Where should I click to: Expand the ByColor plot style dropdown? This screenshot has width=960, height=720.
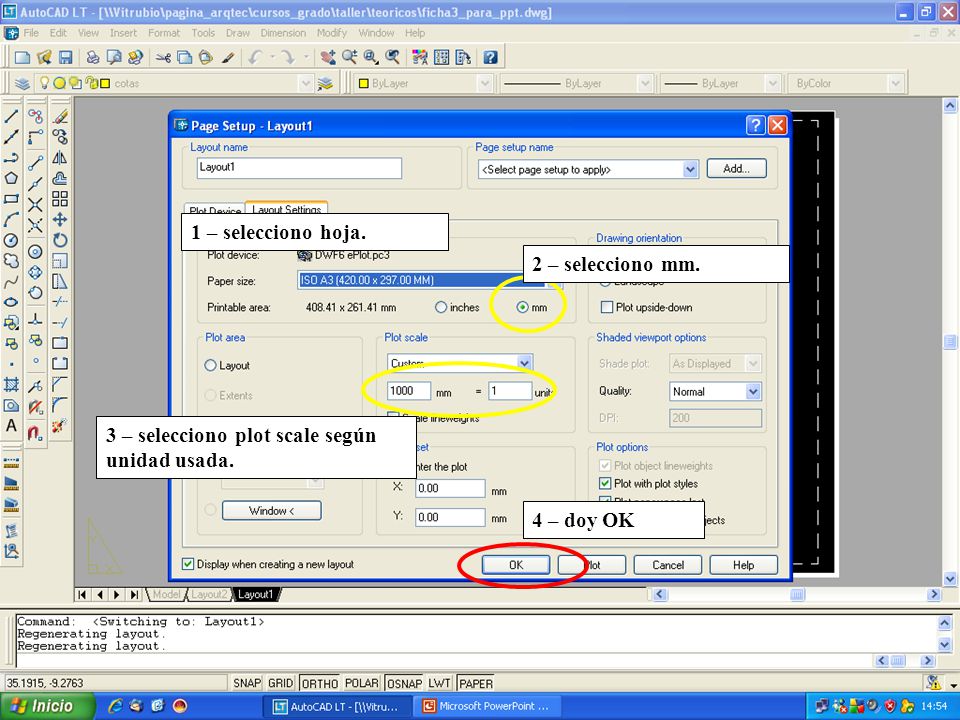pyautogui.click(x=895, y=83)
